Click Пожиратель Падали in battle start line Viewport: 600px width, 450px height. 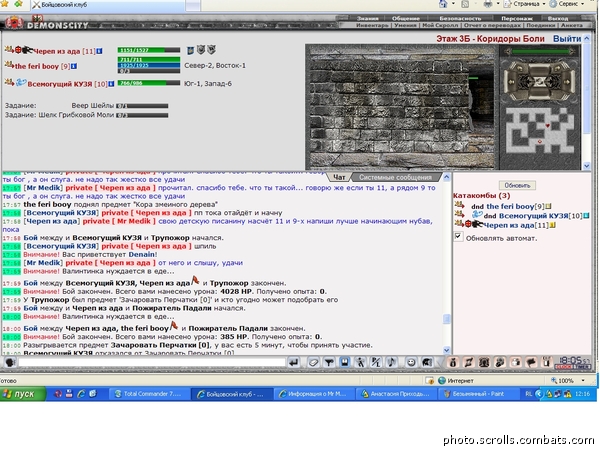coord(172,308)
